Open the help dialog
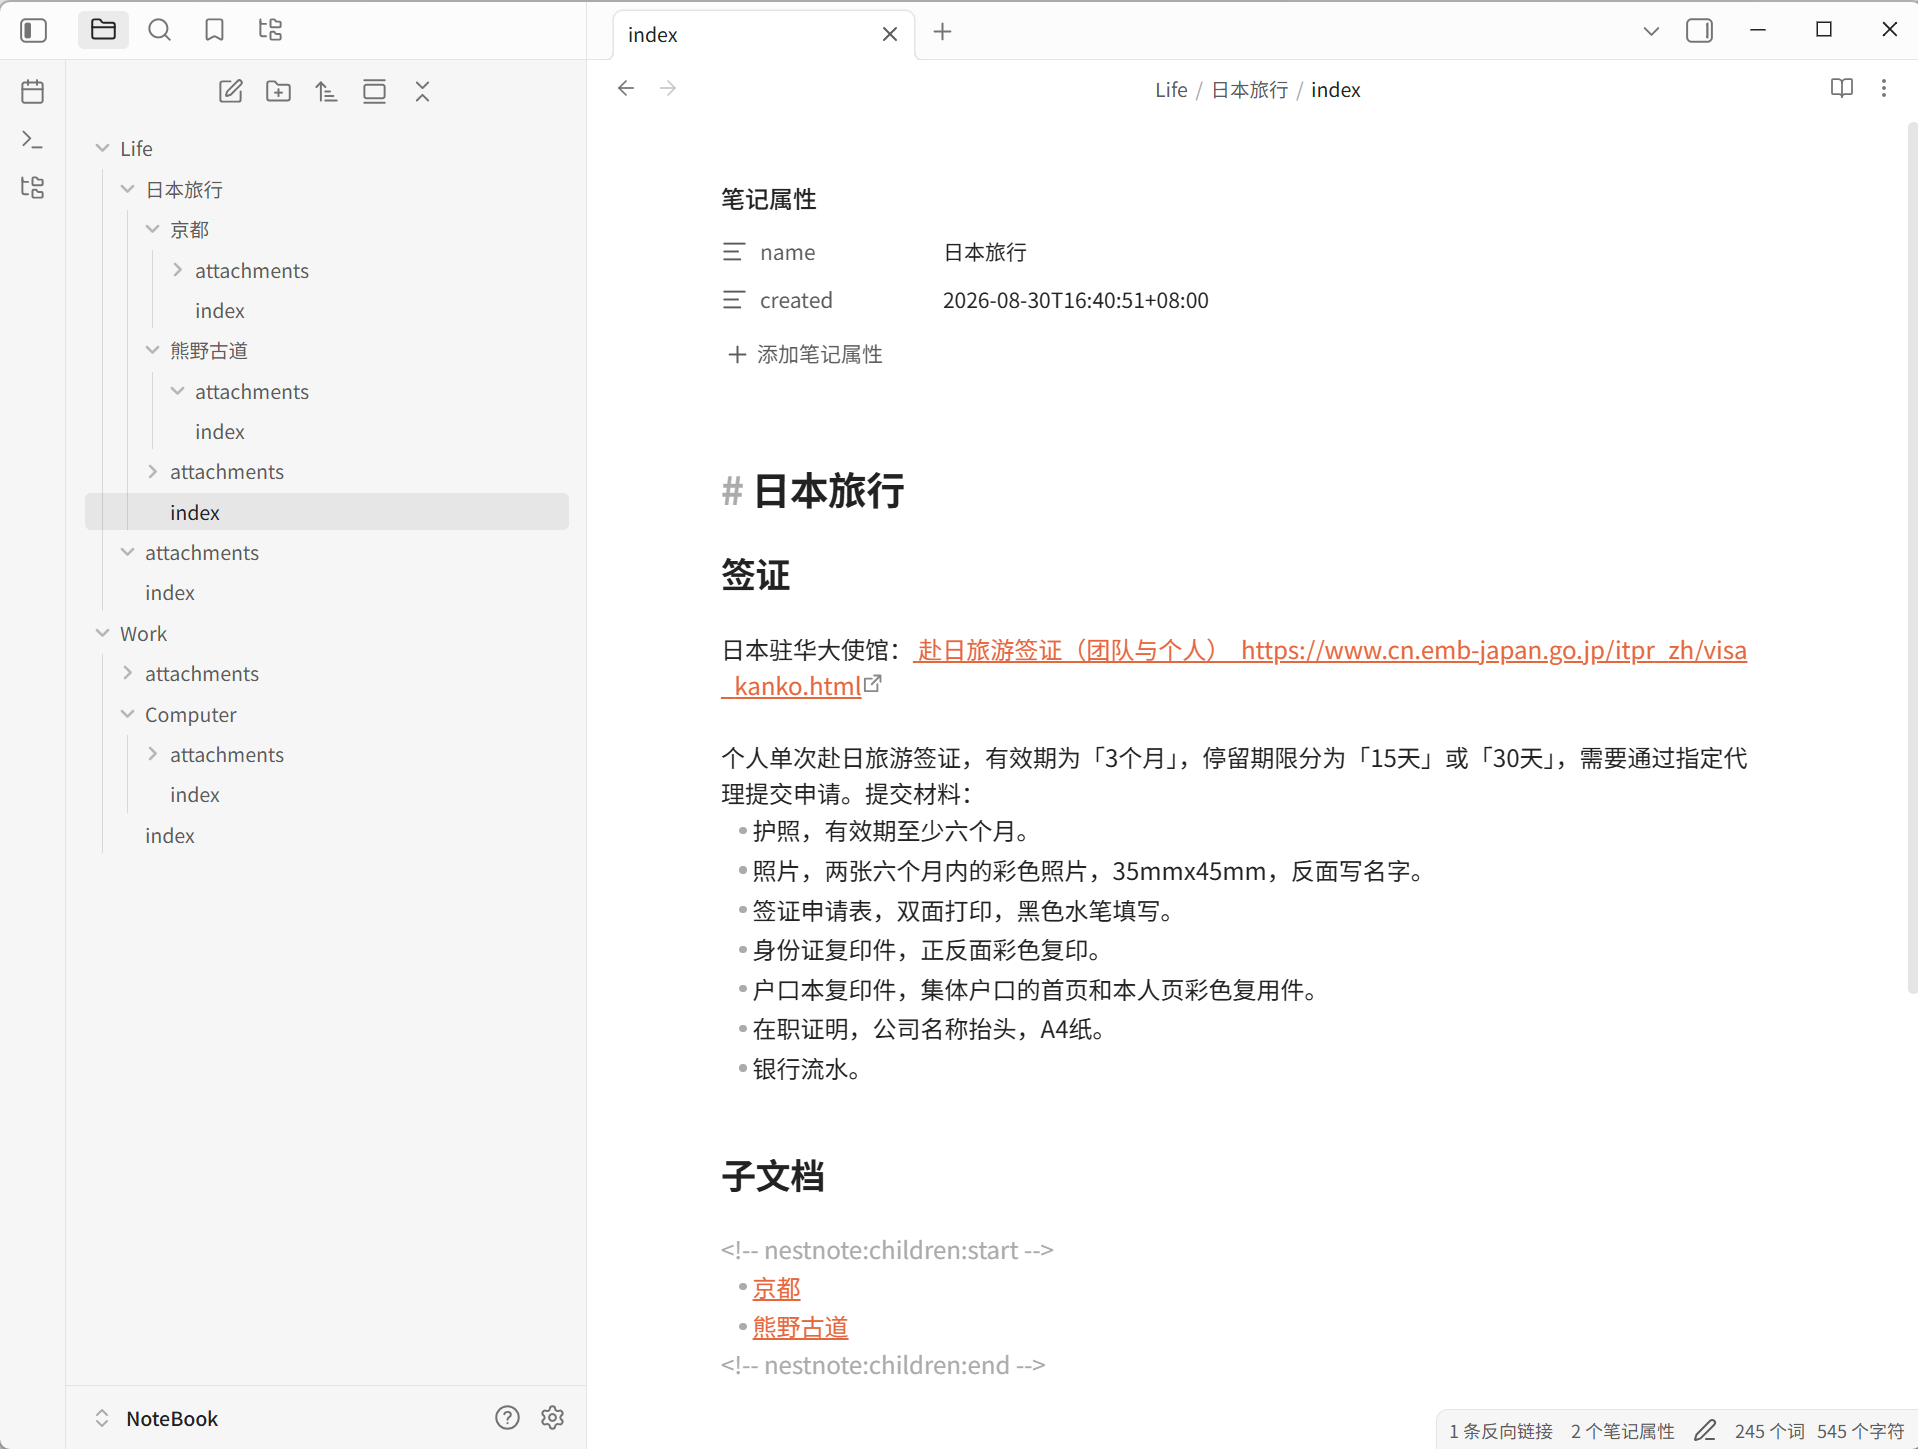This screenshot has width=1918, height=1449. (508, 1417)
